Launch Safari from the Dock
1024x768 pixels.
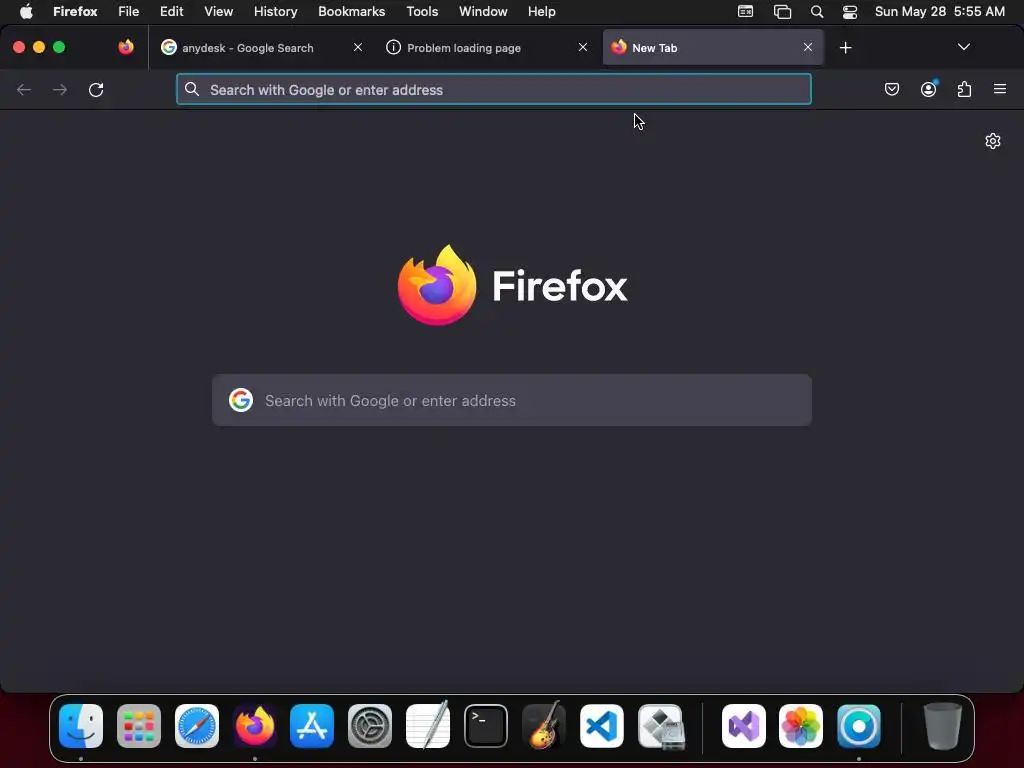tap(197, 726)
